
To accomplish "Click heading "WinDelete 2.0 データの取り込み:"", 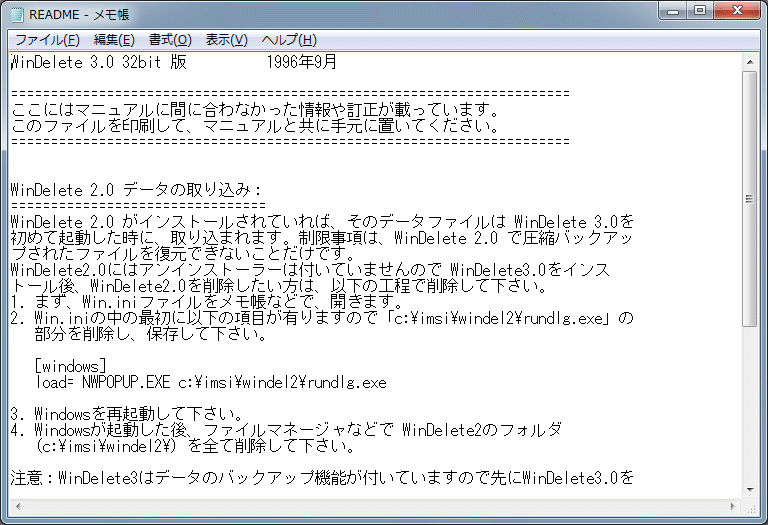I will (136, 190).
